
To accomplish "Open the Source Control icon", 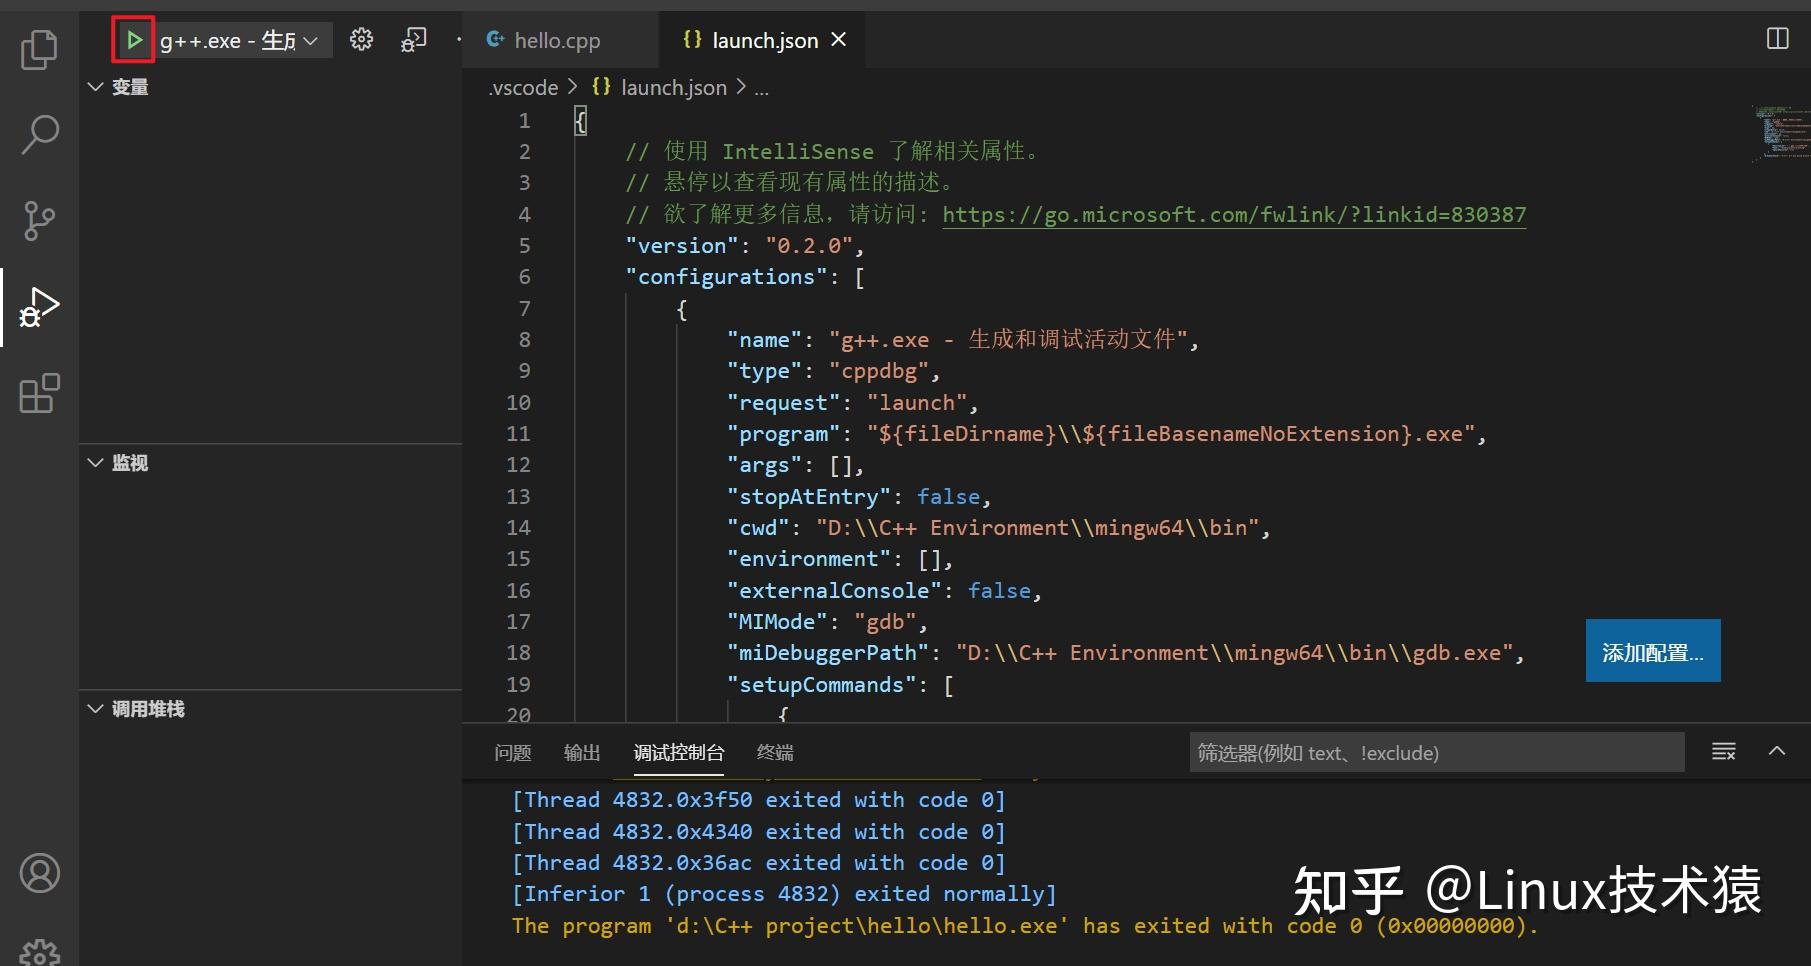I will 38,220.
